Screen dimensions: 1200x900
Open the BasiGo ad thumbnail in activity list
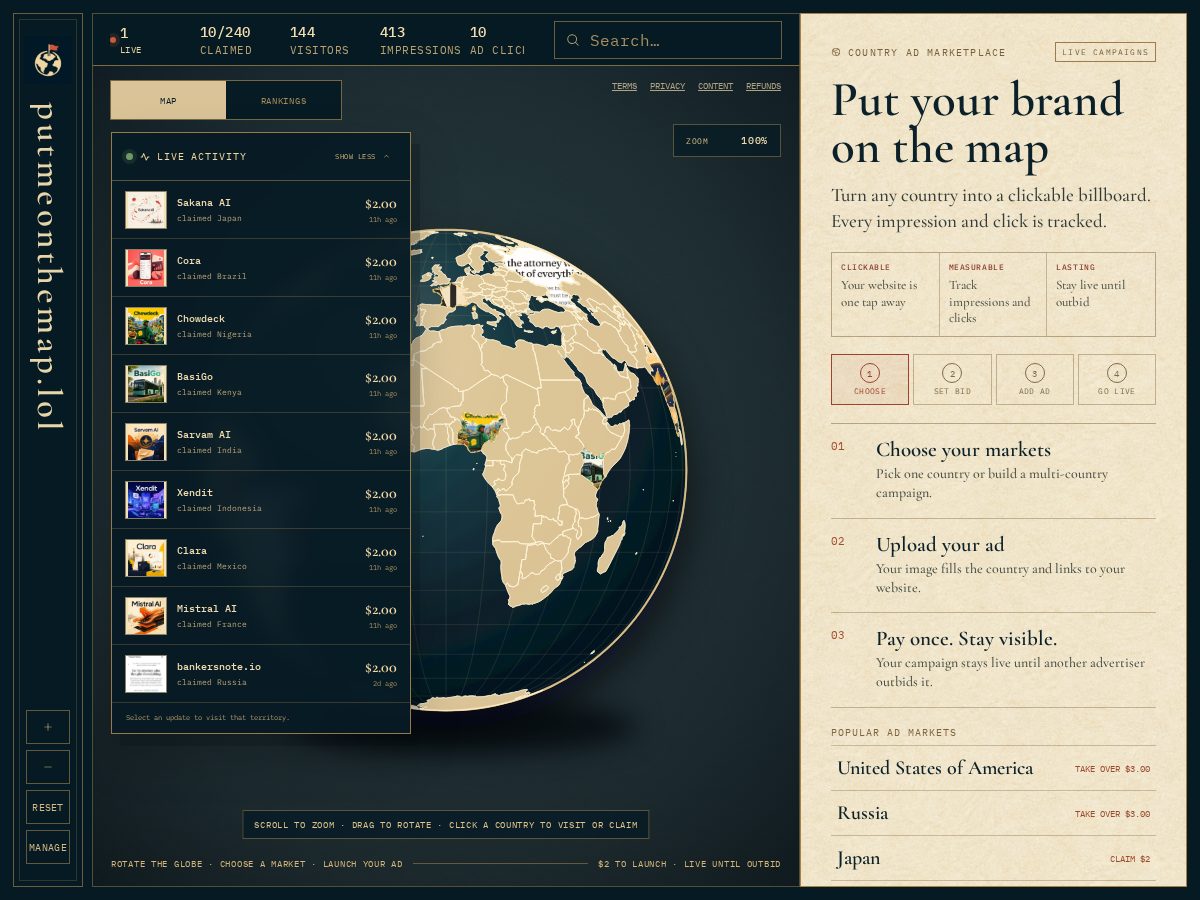tap(146, 384)
